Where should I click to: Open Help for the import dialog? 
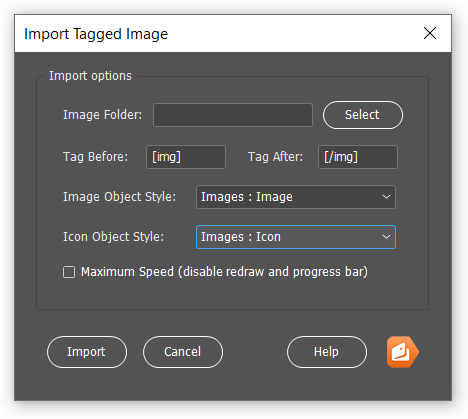click(327, 352)
